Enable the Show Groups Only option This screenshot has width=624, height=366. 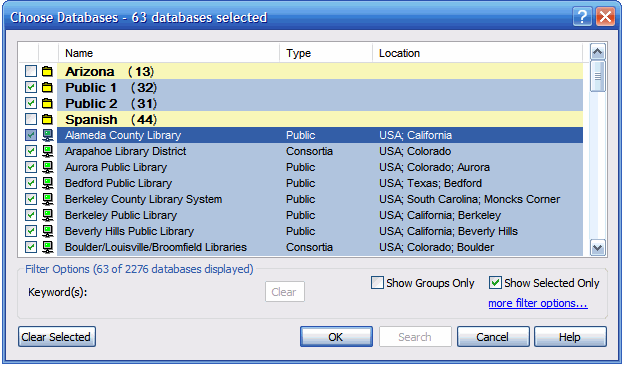377,283
